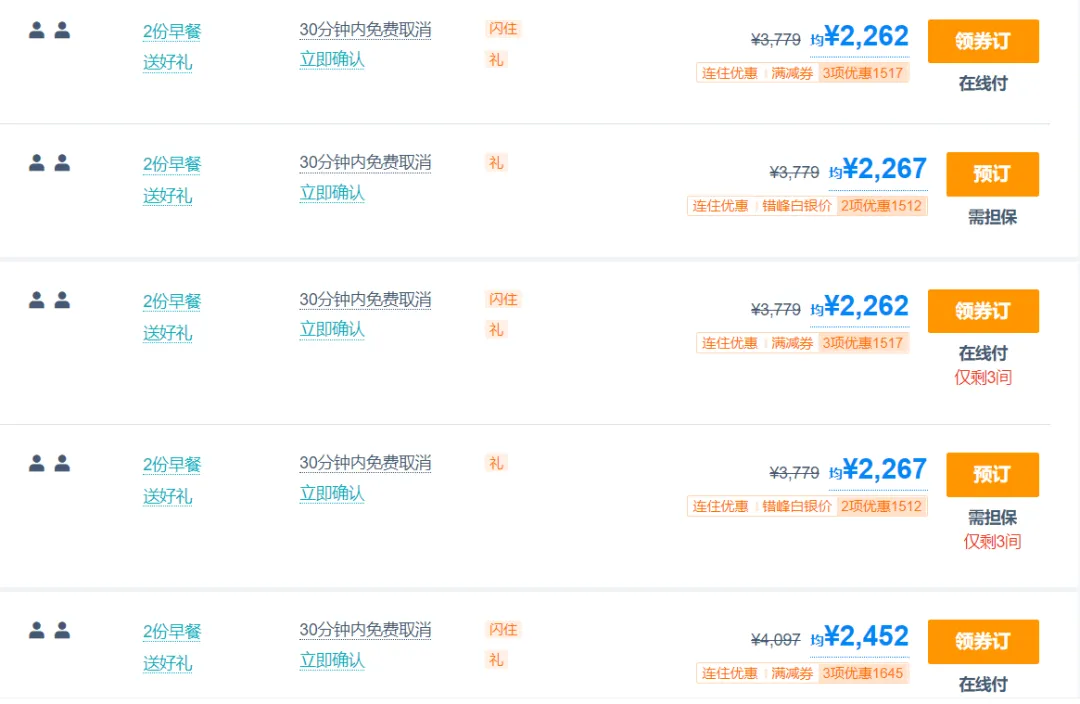
Task: Click 领券订 button with 仅剩3间 notice
Action: tap(983, 311)
